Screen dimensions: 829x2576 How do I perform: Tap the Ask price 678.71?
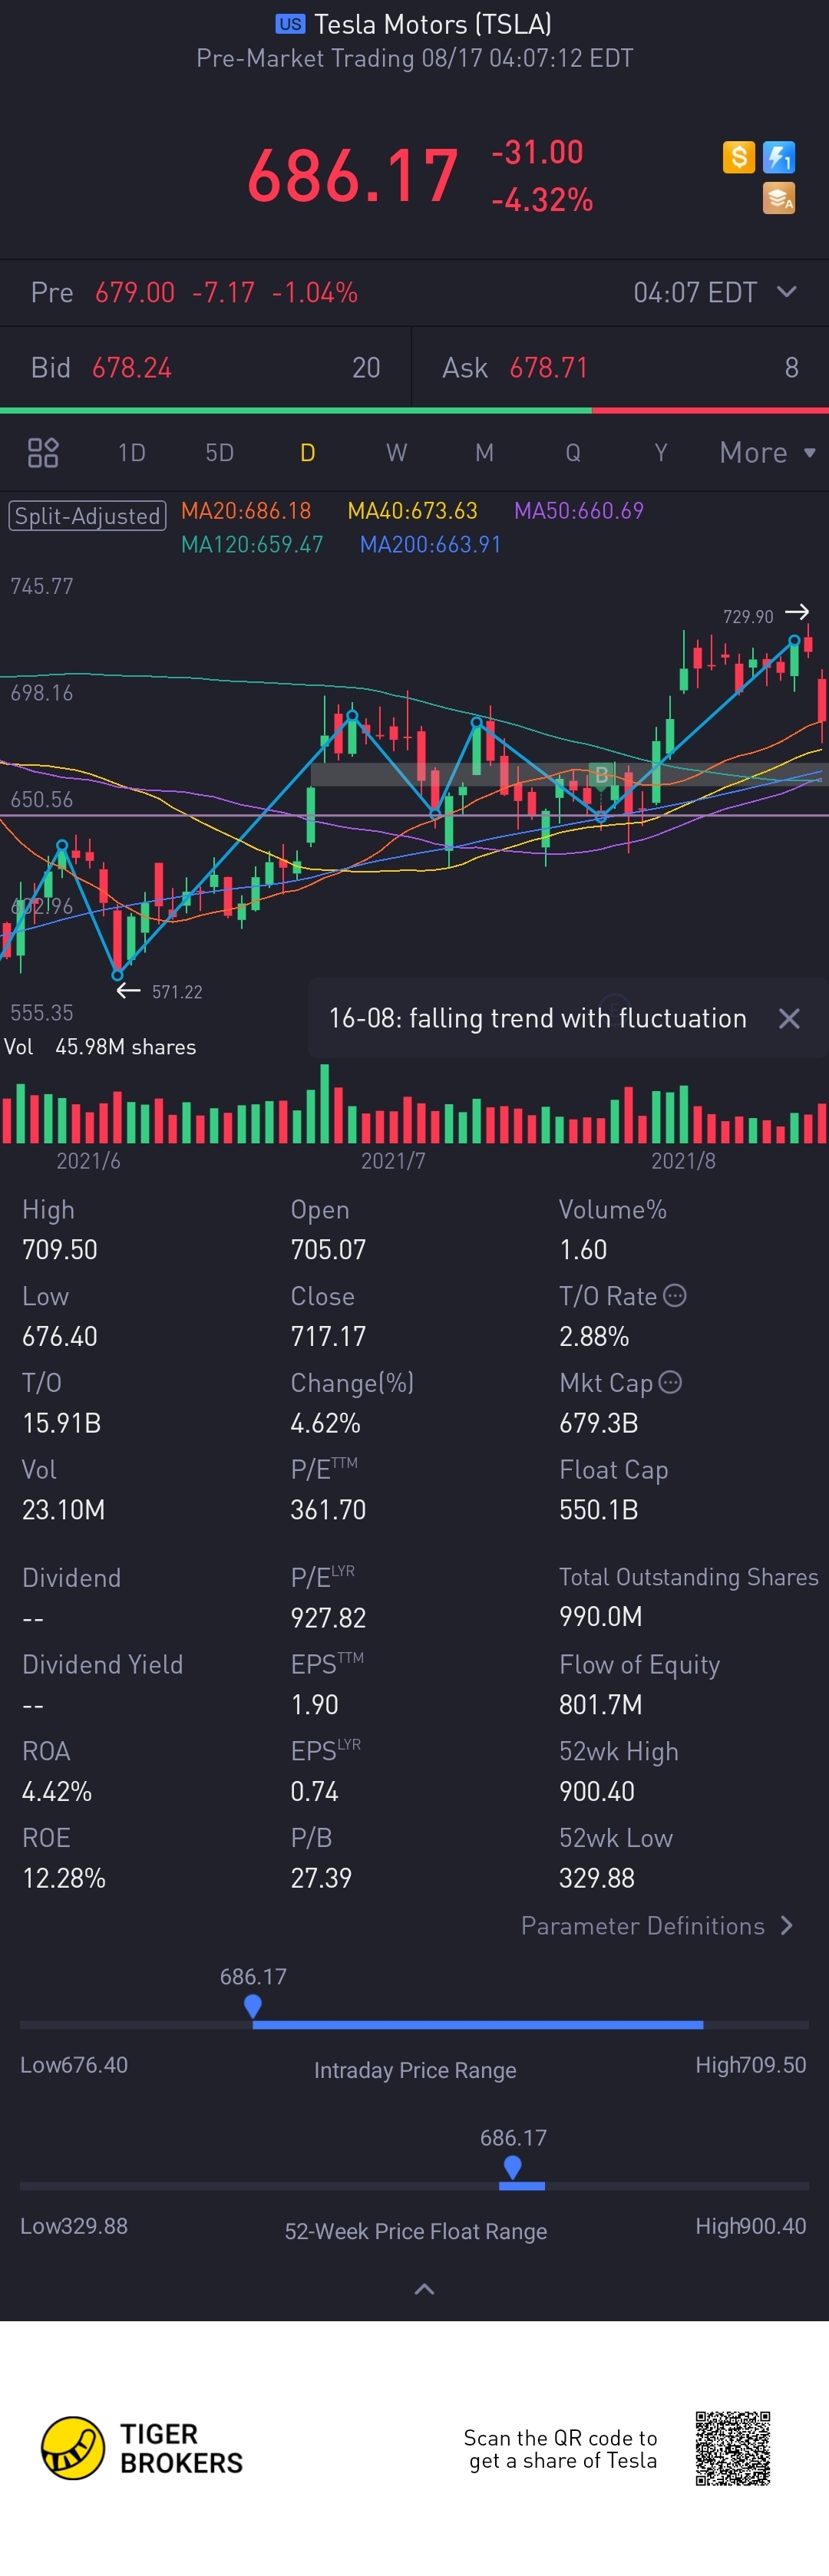coord(549,368)
